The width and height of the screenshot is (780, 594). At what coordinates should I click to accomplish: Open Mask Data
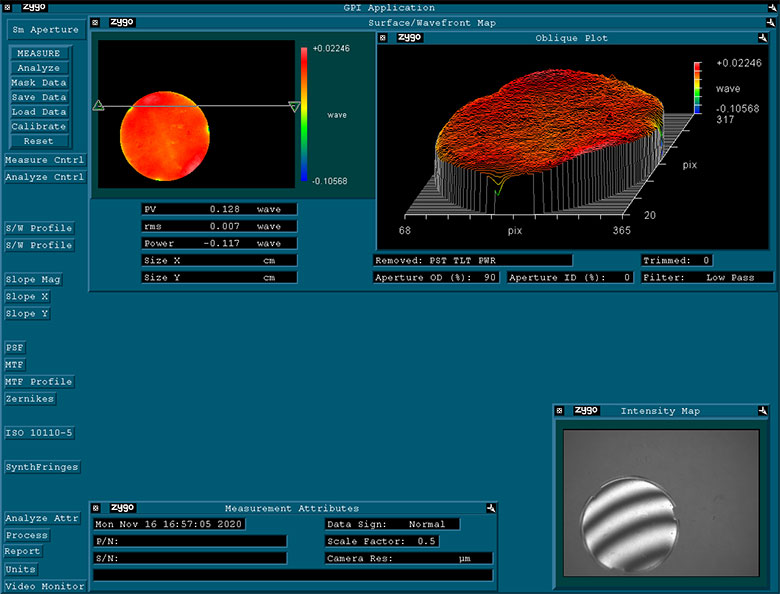point(39,83)
